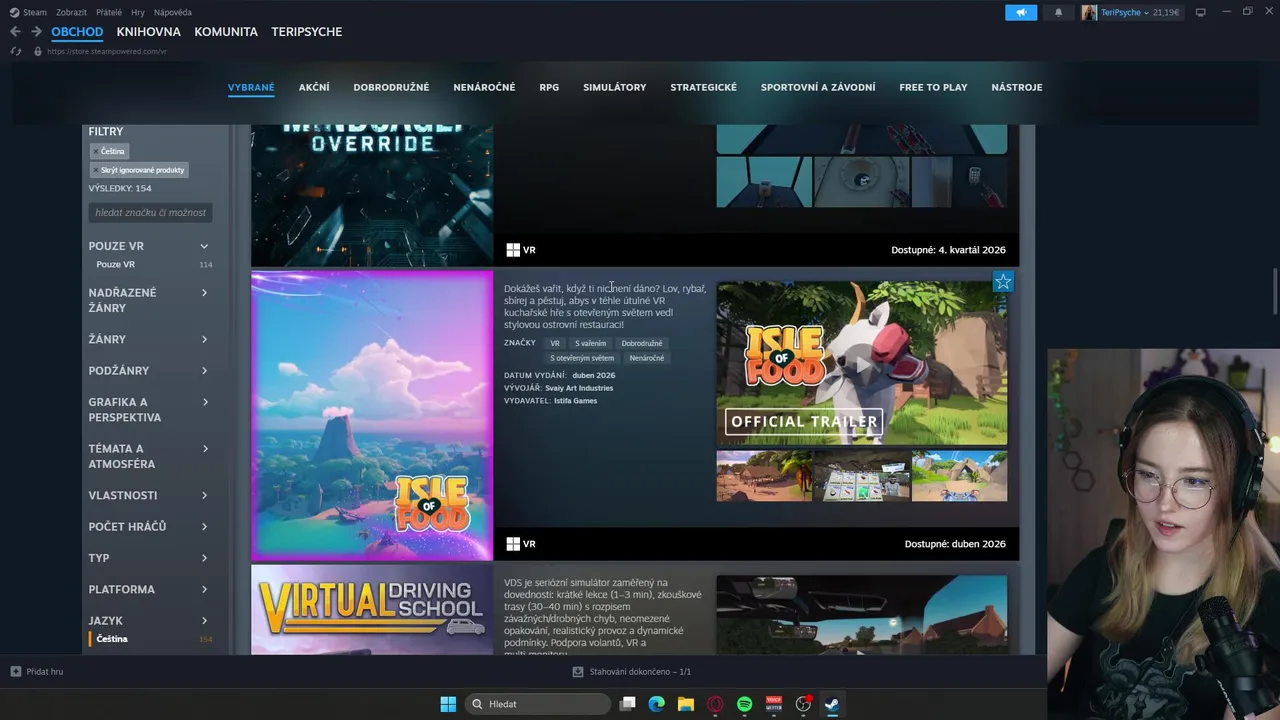Select the NENÁROČNÉ category tab
The height and width of the screenshot is (720, 1280).
pos(484,87)
